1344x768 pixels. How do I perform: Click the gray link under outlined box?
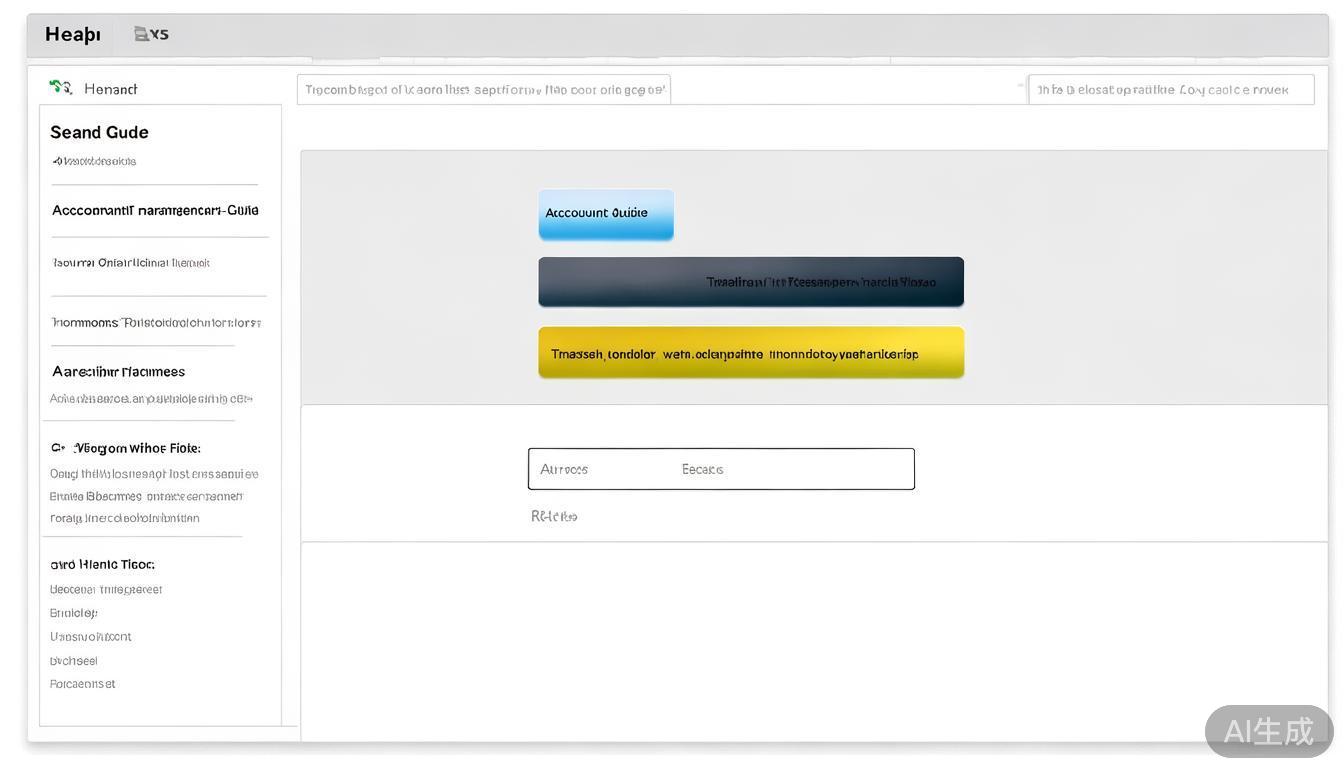(x=554, y=516)
